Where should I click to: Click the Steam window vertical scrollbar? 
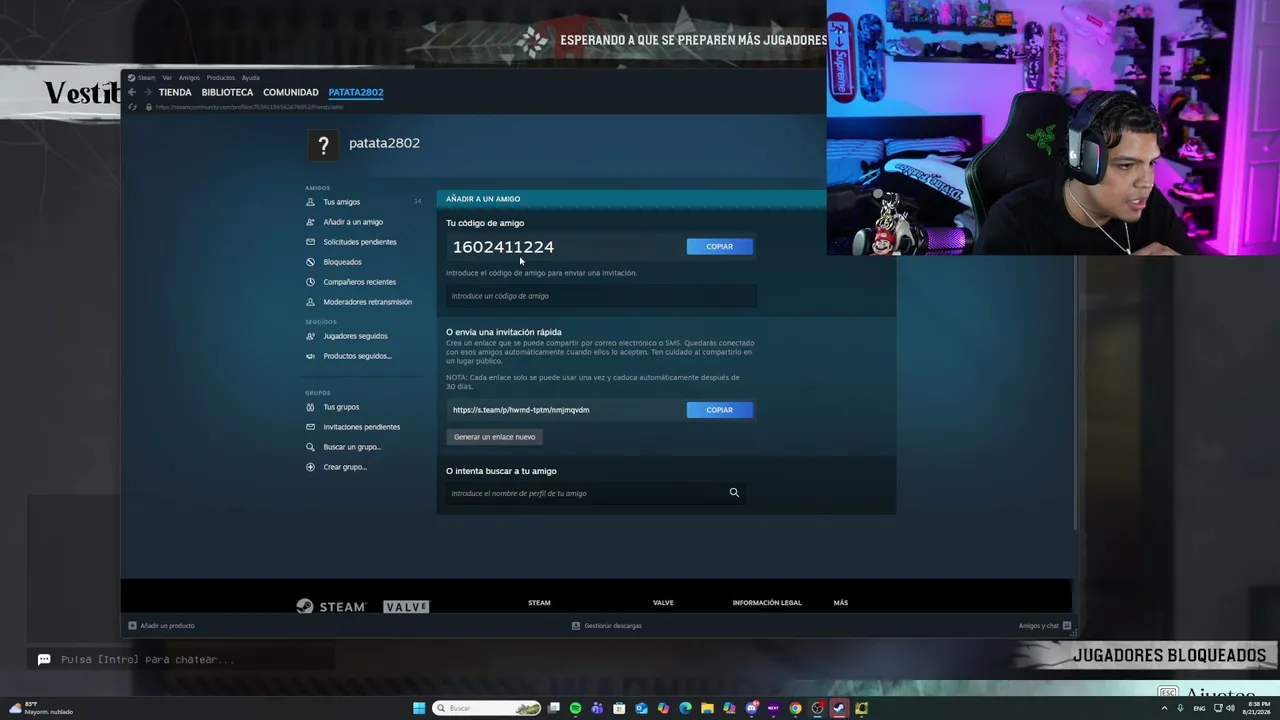(x=1075, y=320)
